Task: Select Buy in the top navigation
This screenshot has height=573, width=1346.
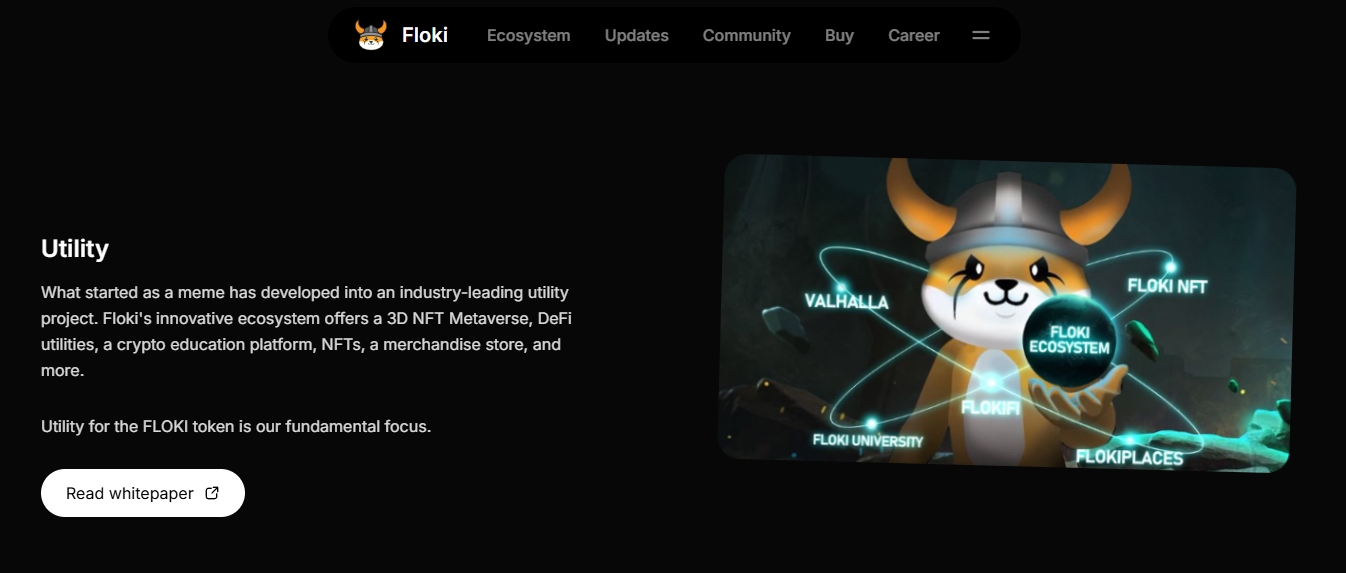Action: 839,35
